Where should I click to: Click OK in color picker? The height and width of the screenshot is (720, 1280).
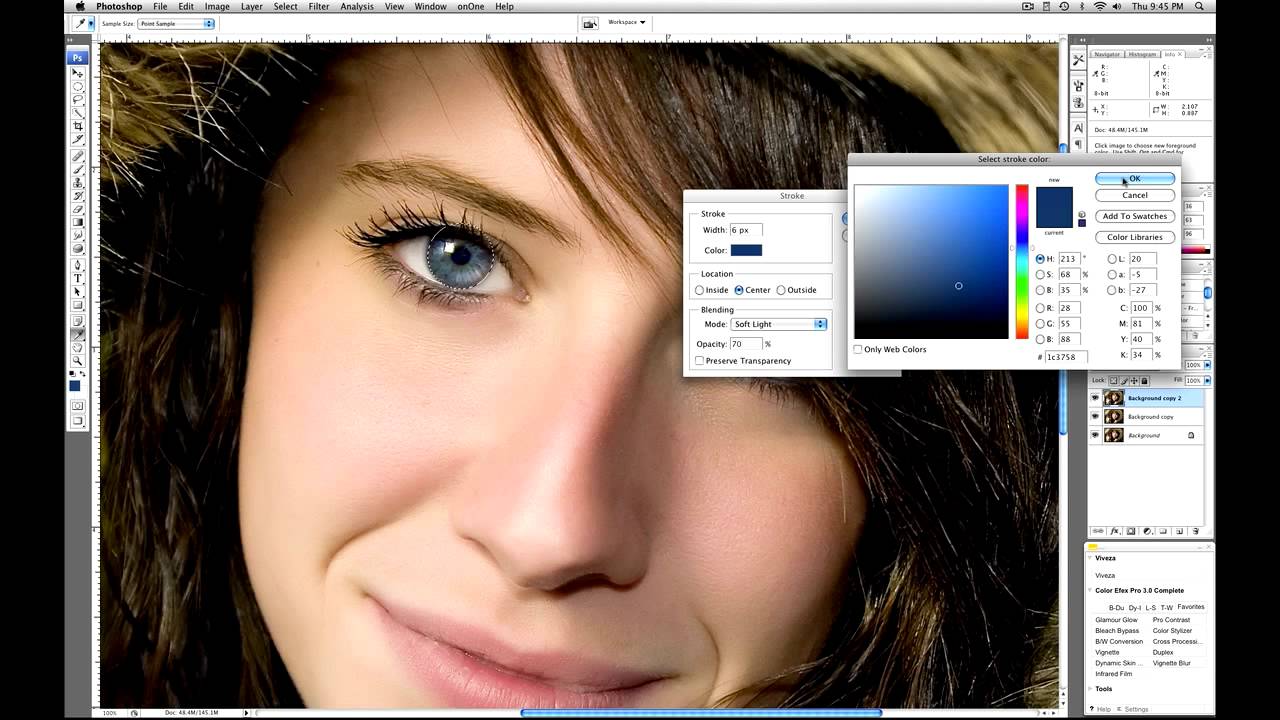click(1135, 179)
